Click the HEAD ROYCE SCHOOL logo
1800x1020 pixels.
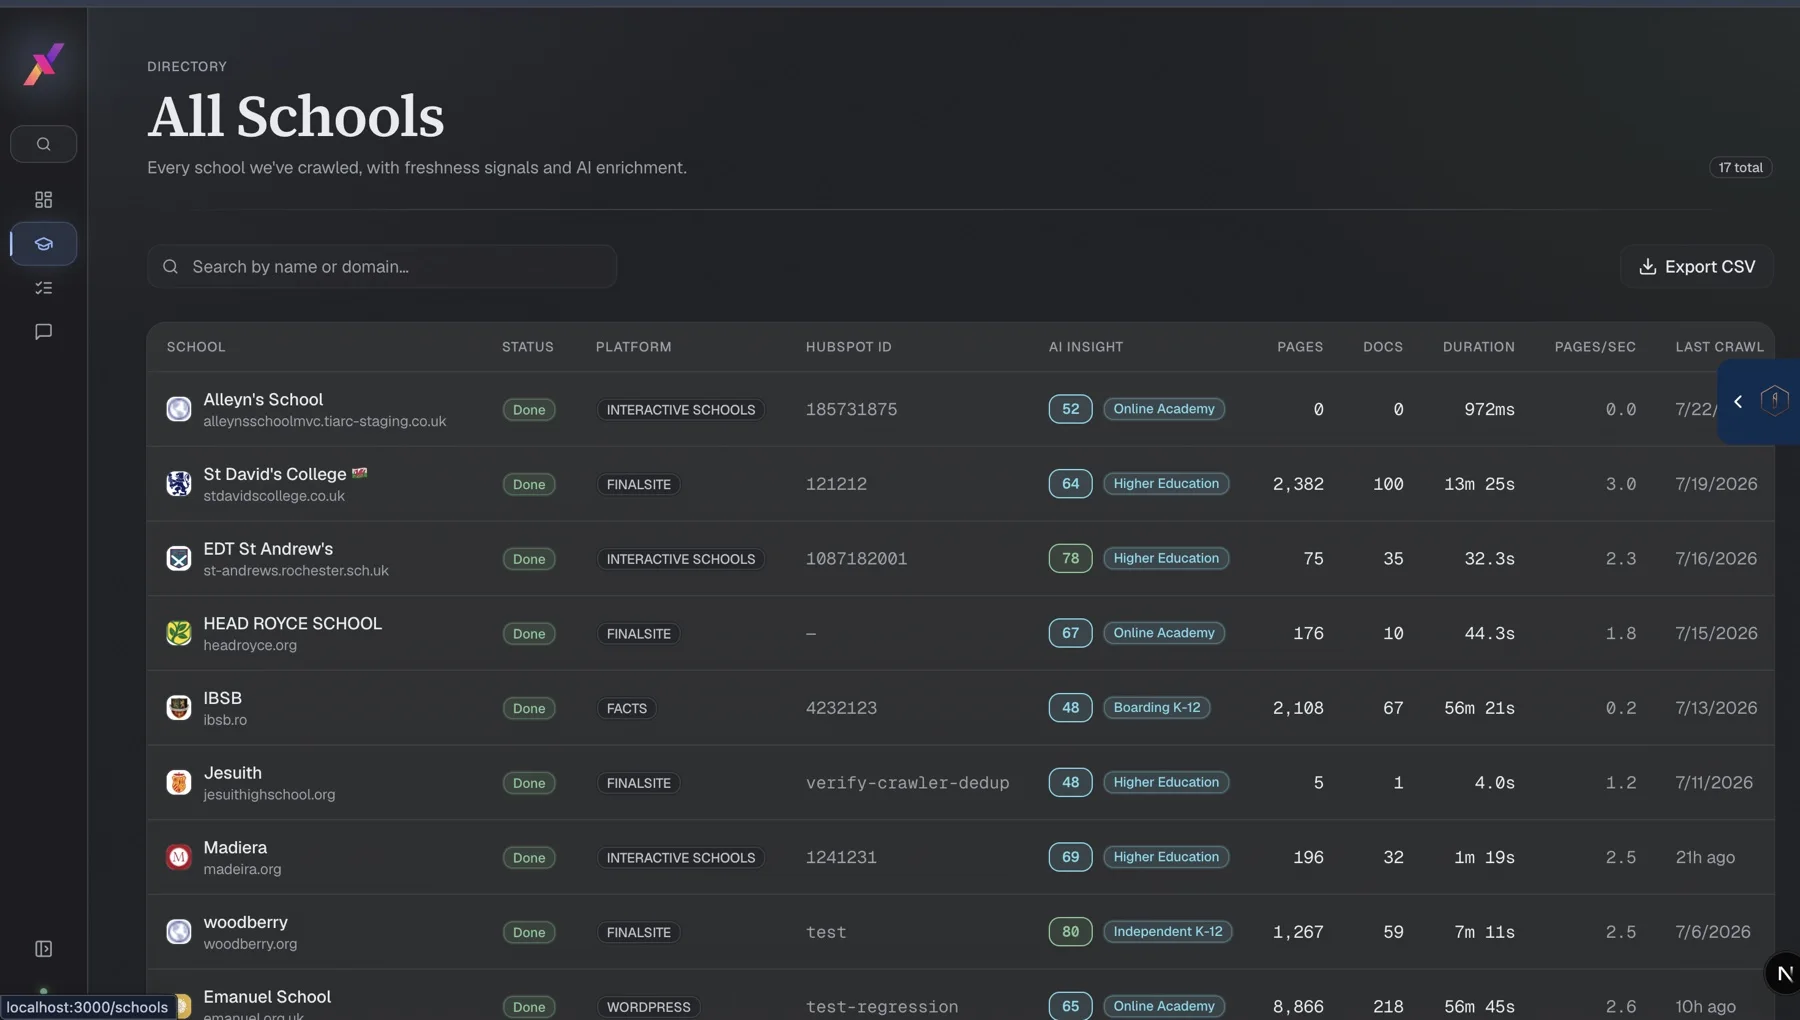179,633
